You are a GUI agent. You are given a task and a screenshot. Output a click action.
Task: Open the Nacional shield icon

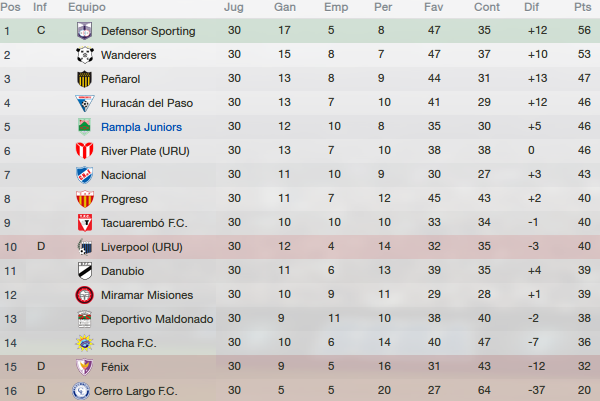85,175
